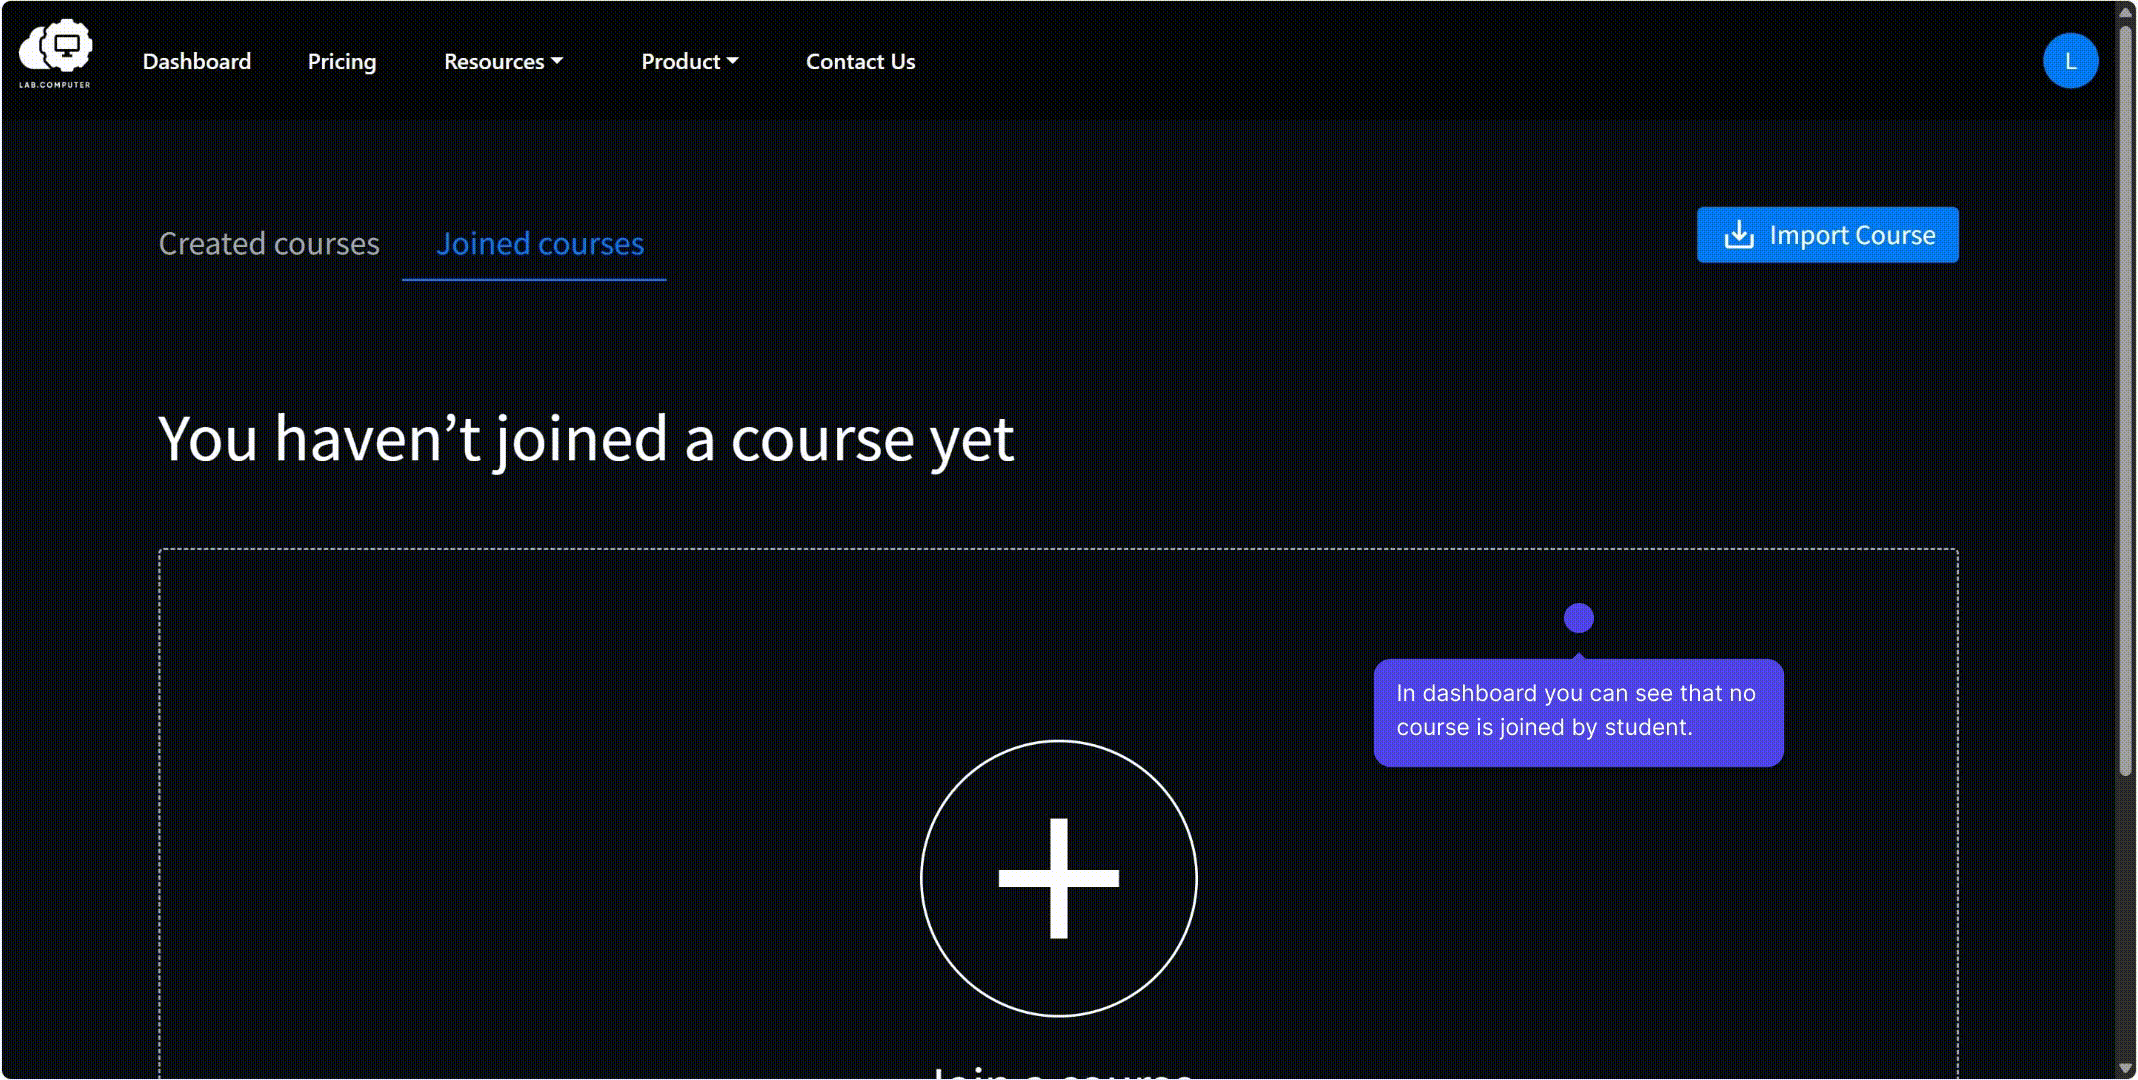This screenshot has width=2138, height=1080.
Task: Go to the Pricing page
Action: [342, 61]
